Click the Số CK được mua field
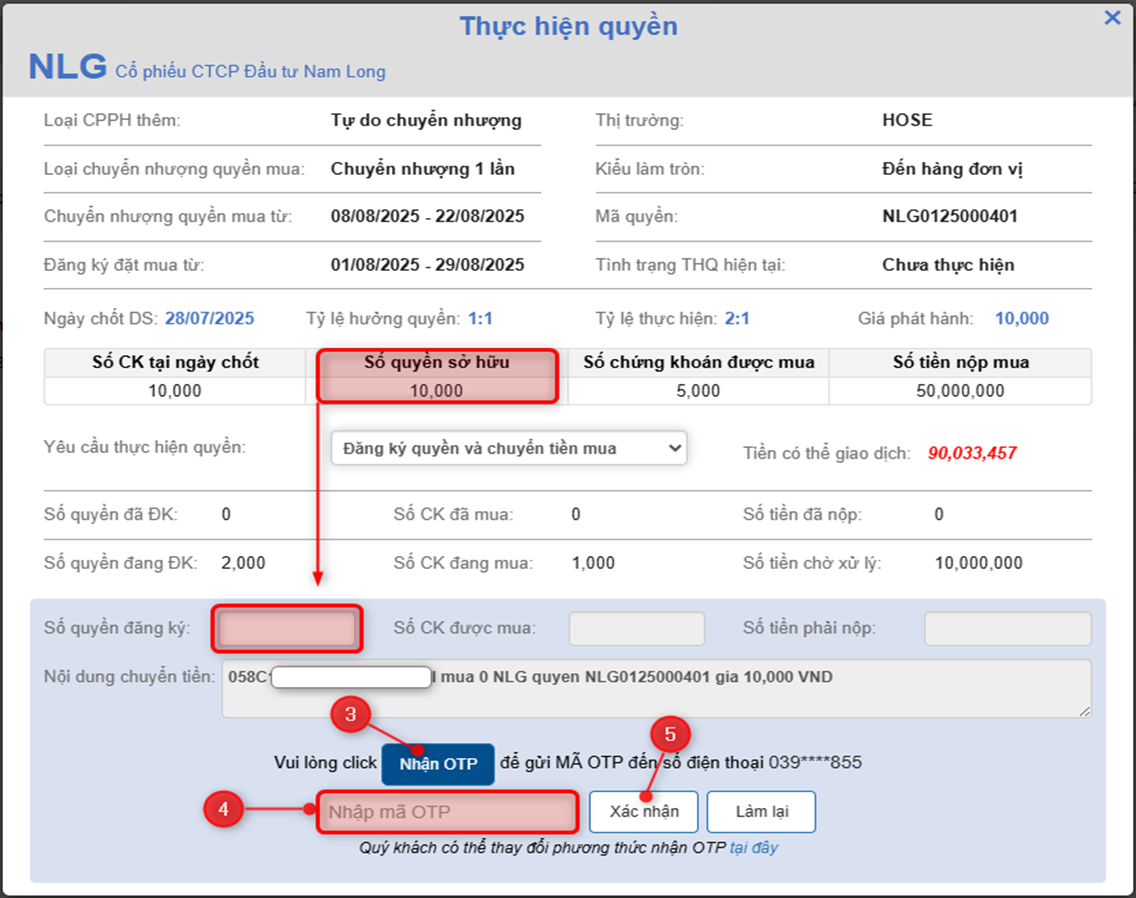The image size is (1136, 898). click(637, 628)
